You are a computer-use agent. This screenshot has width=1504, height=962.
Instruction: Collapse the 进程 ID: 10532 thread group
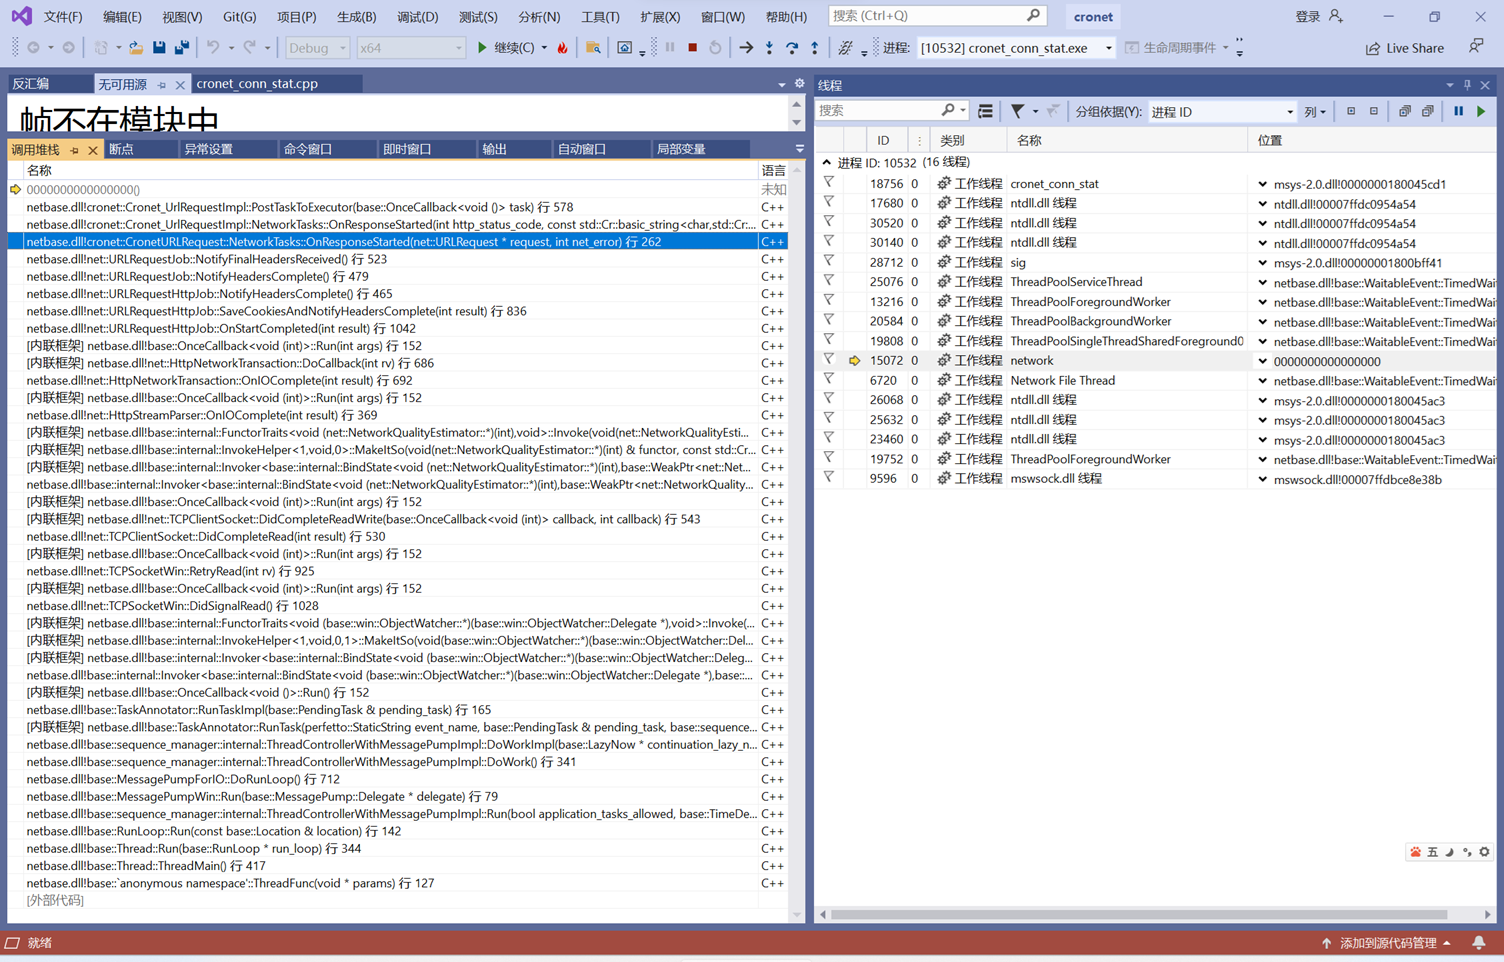826,162
